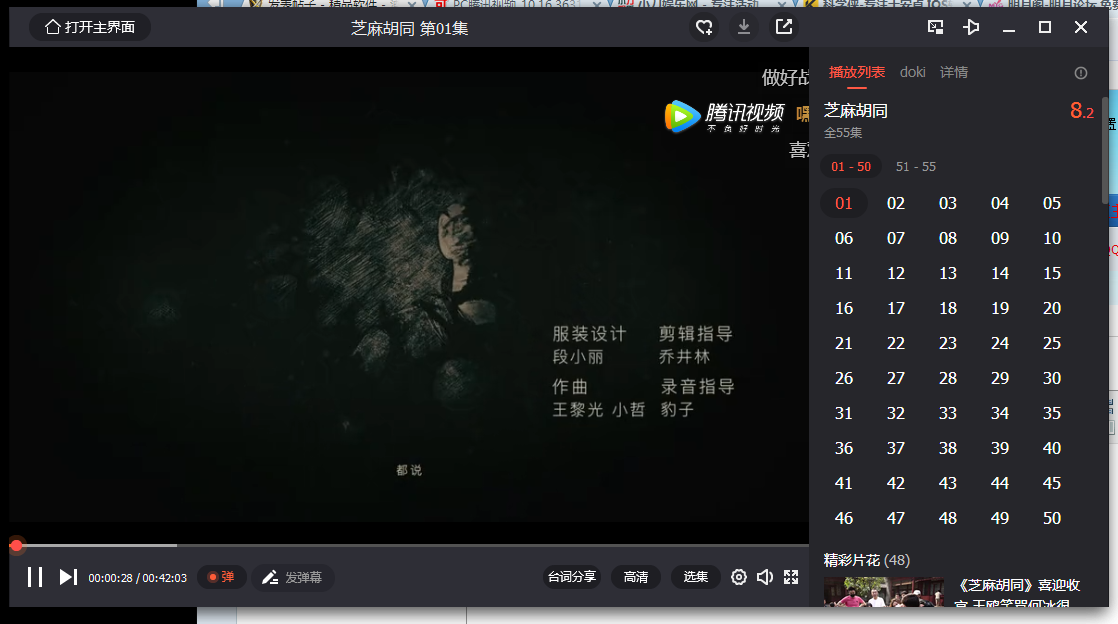The height and width of the screenshot is (624, 1118).
Task: Open the 精彩片花 clip thumbnail
Action: point(883,592)
